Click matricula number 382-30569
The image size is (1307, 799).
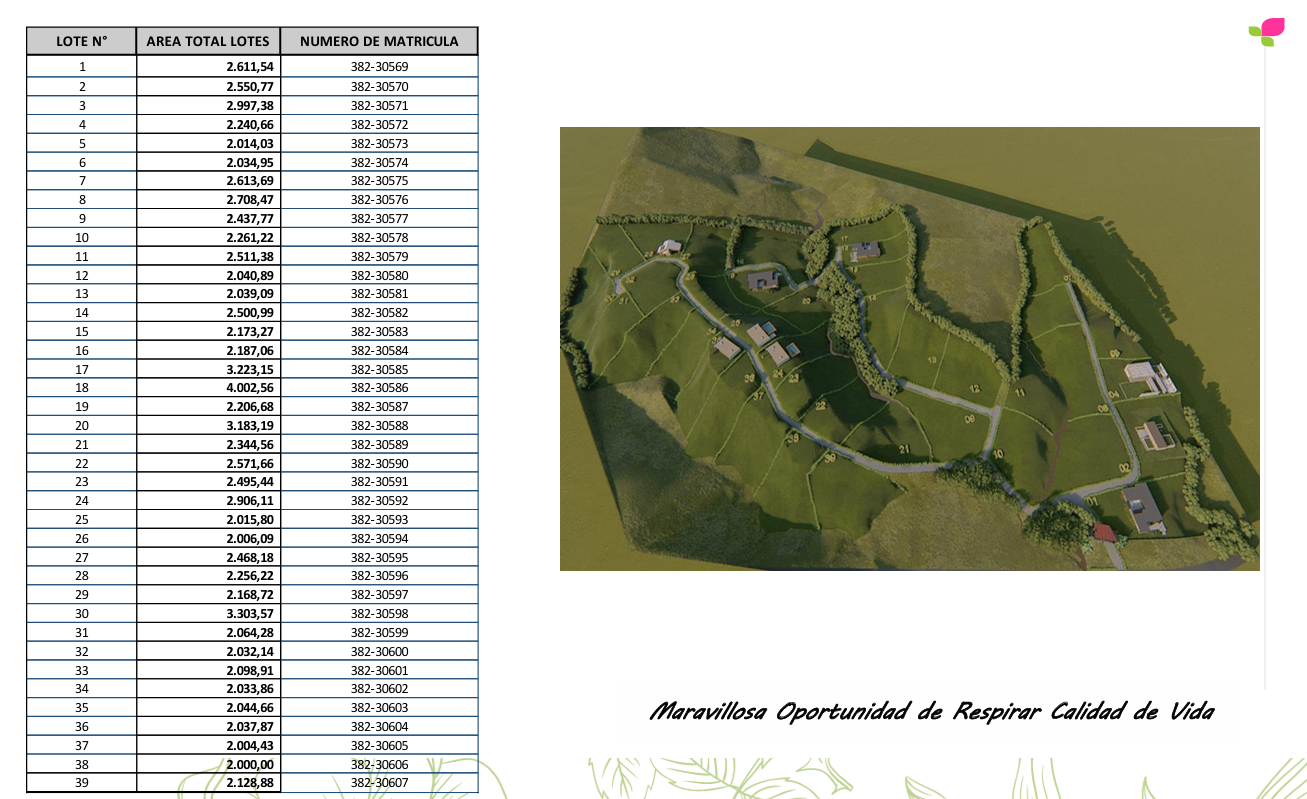tap(379, 67)
